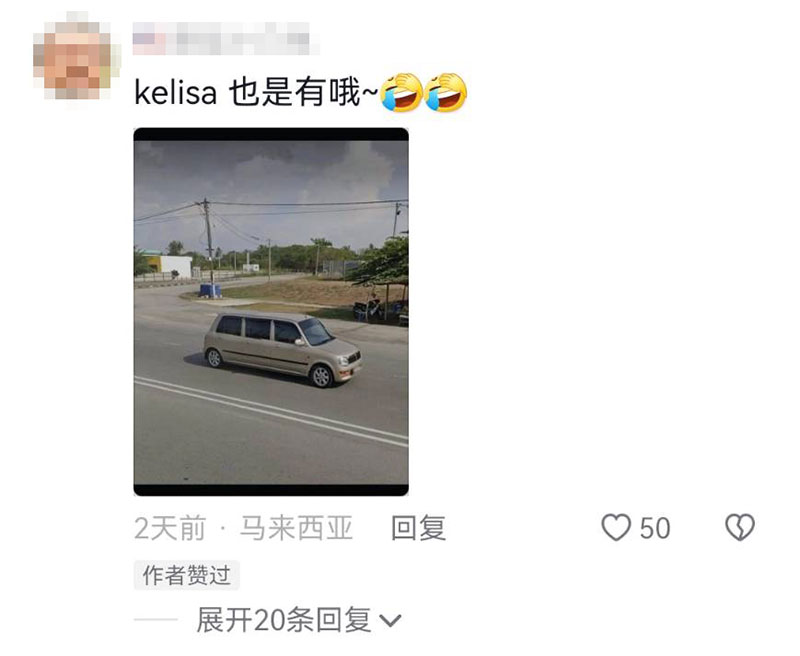Tap the like count showing 50
This screenshot has width=800, height=656.
point(655,528)
